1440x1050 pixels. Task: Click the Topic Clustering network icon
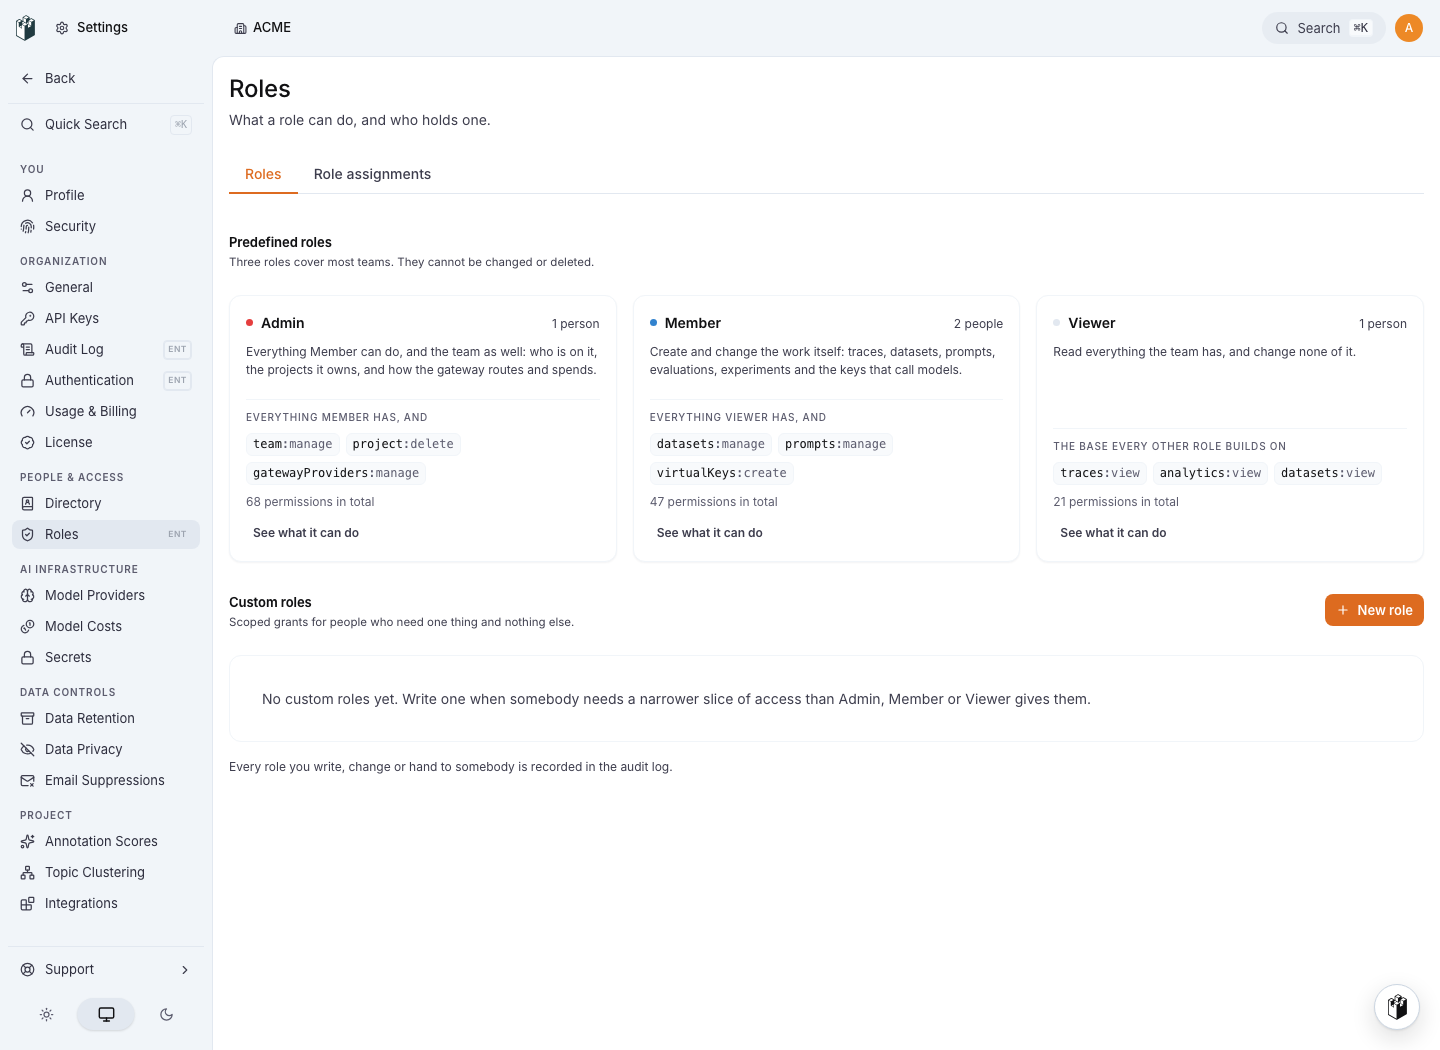28,872
